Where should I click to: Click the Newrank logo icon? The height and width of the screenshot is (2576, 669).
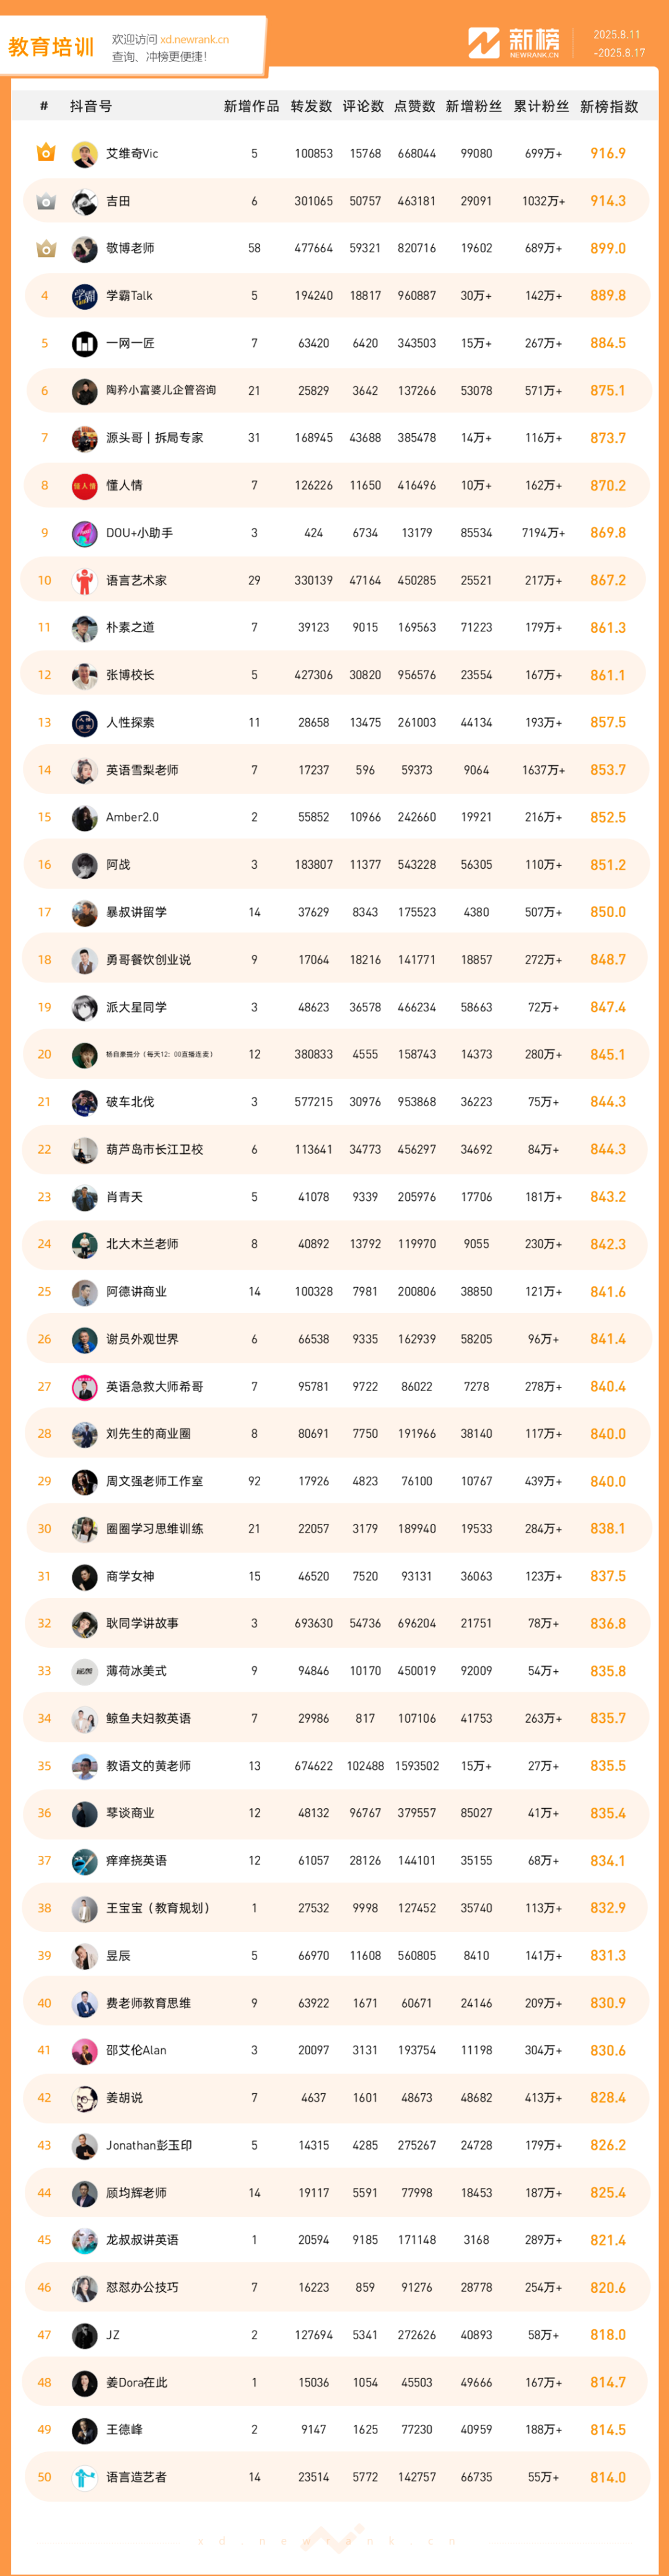[484, 43]
